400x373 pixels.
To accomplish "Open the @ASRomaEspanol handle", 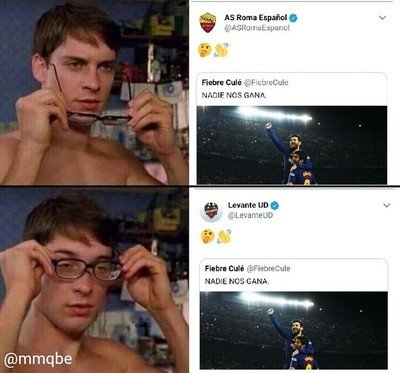I will (x=257, y=28).
